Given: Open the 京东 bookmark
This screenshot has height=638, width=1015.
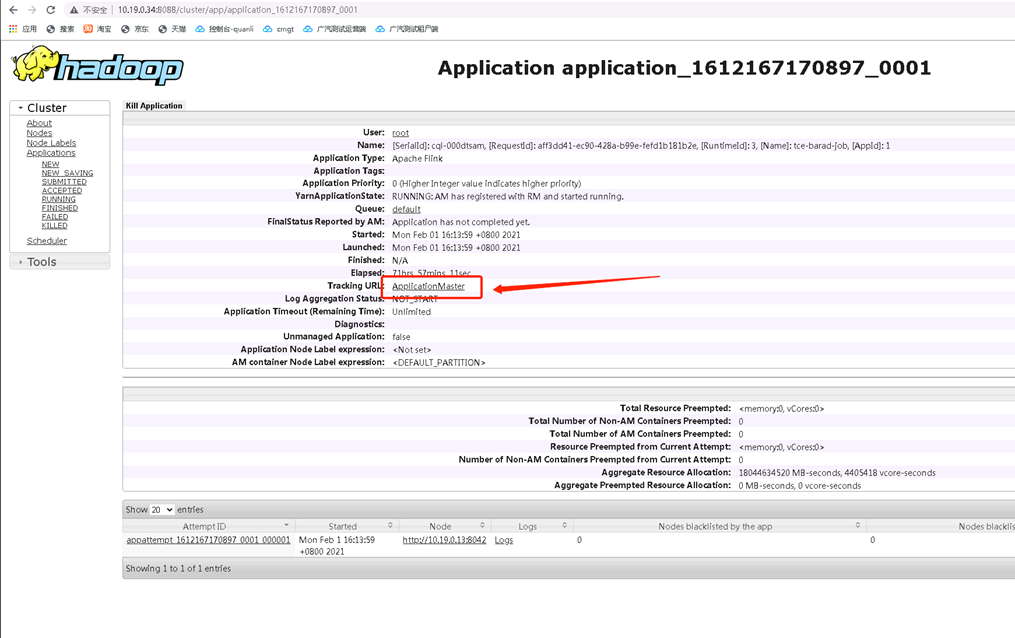Looking at the screenshot, I should coord(135,29).
